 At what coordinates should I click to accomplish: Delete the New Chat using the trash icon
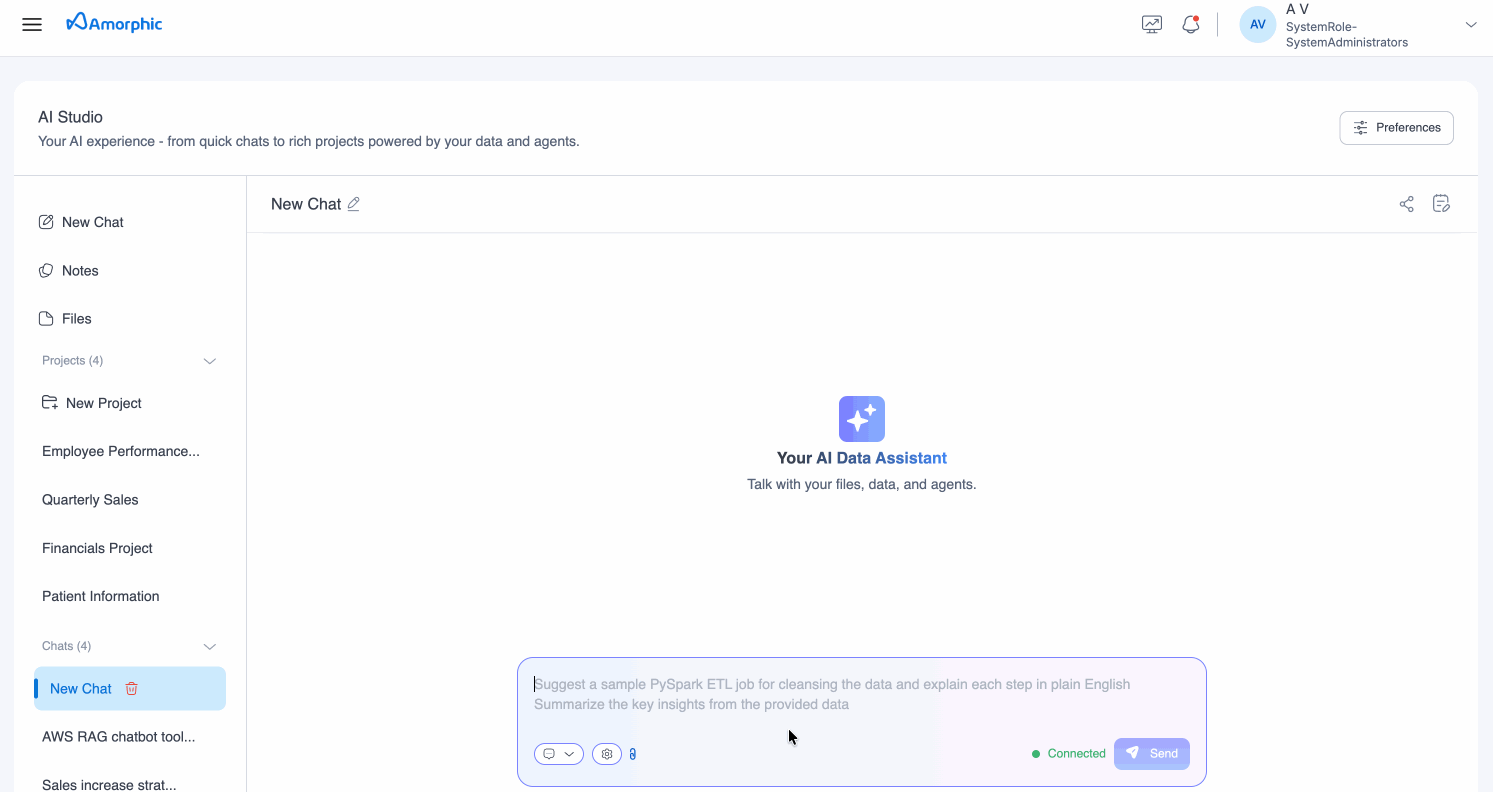[131, 688]
